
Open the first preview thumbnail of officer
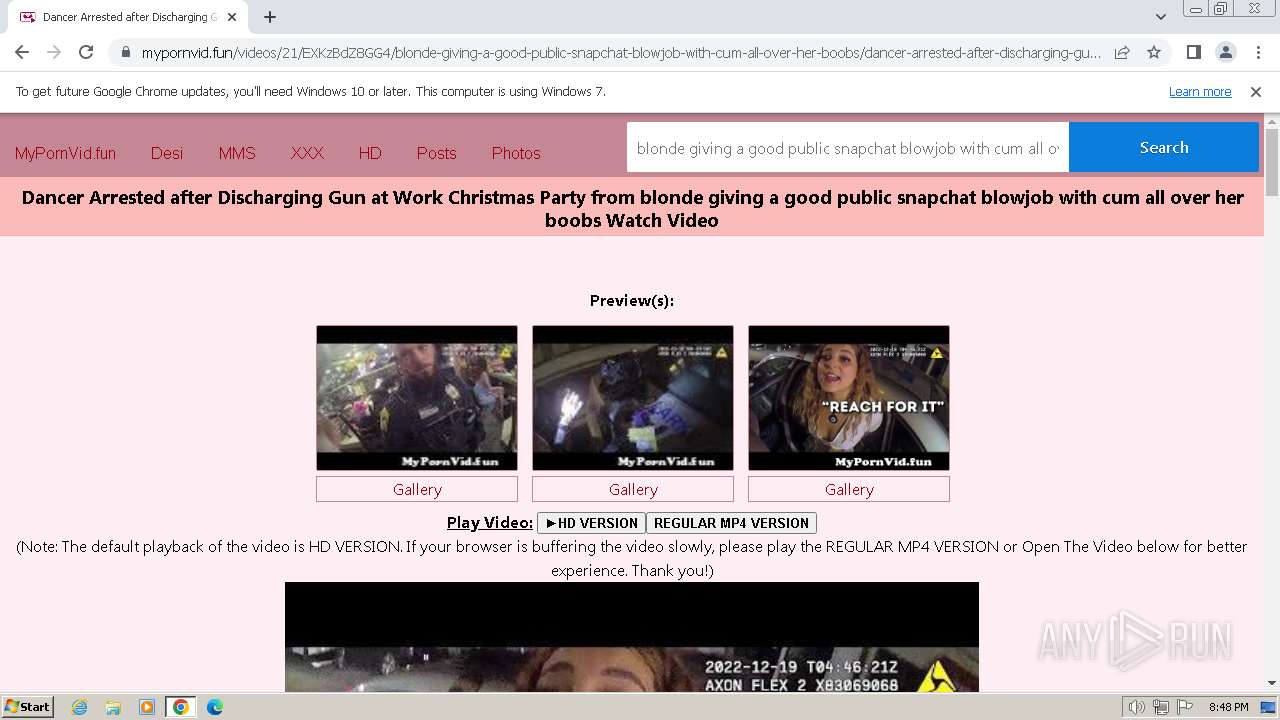click(417, 398)
